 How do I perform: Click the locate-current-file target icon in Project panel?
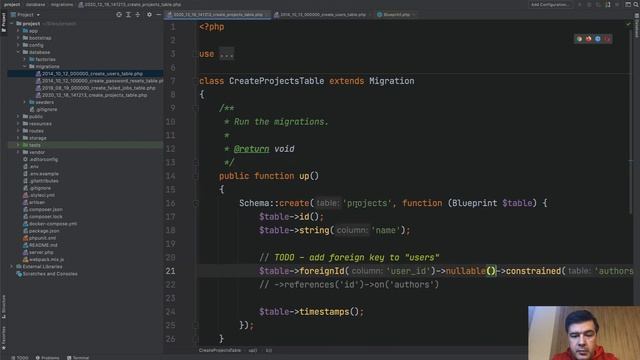pos(119,15)
